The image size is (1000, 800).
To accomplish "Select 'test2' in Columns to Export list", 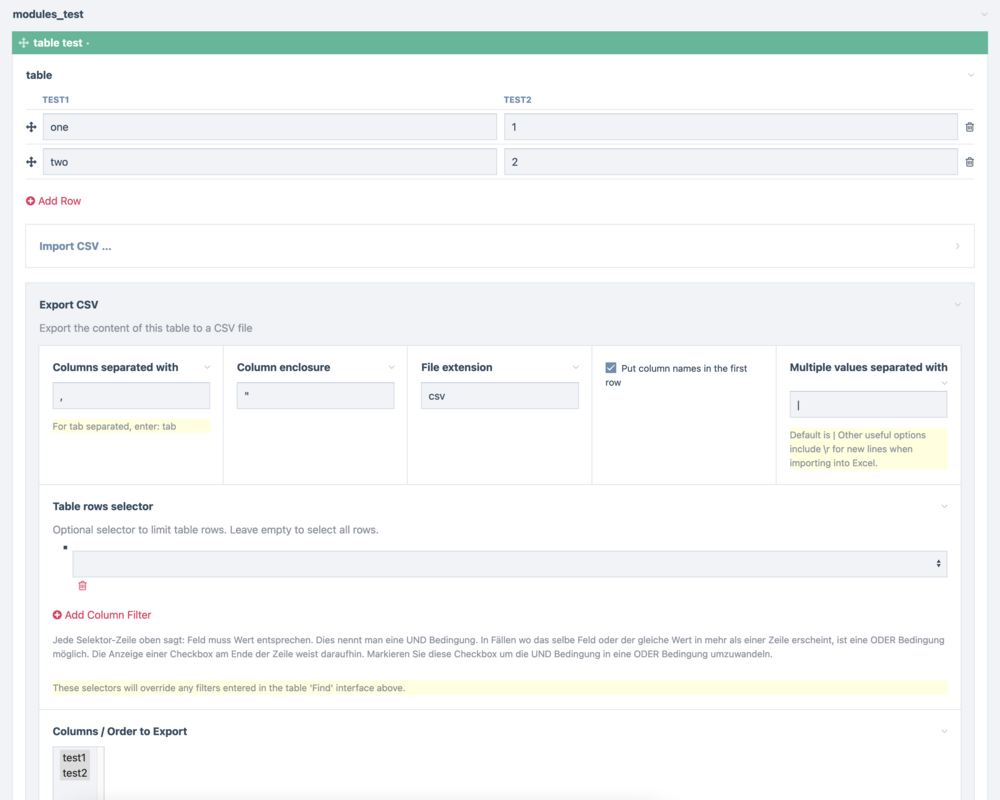I will [75, 773].
